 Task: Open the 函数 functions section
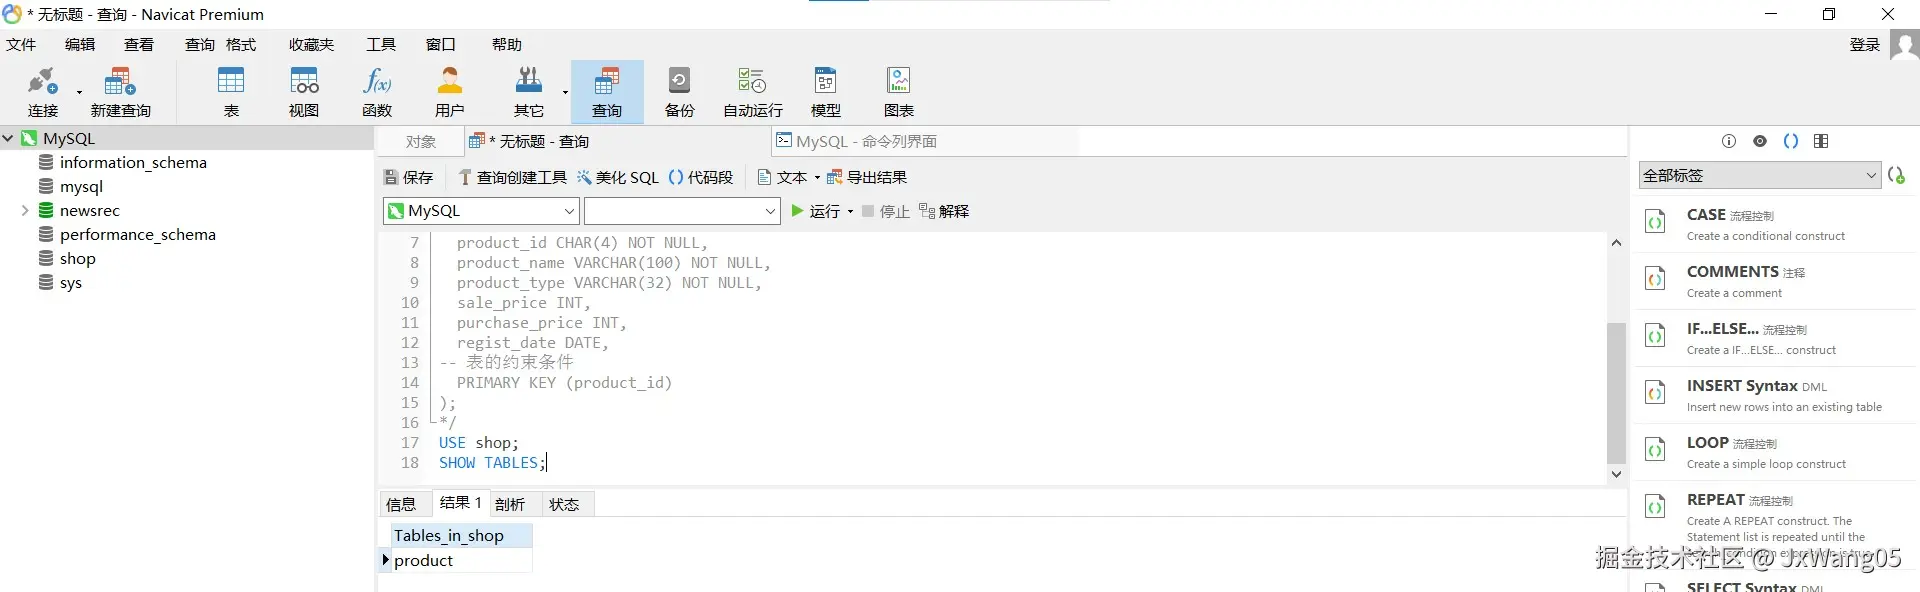pyautogui.click(x=377, y=92)
